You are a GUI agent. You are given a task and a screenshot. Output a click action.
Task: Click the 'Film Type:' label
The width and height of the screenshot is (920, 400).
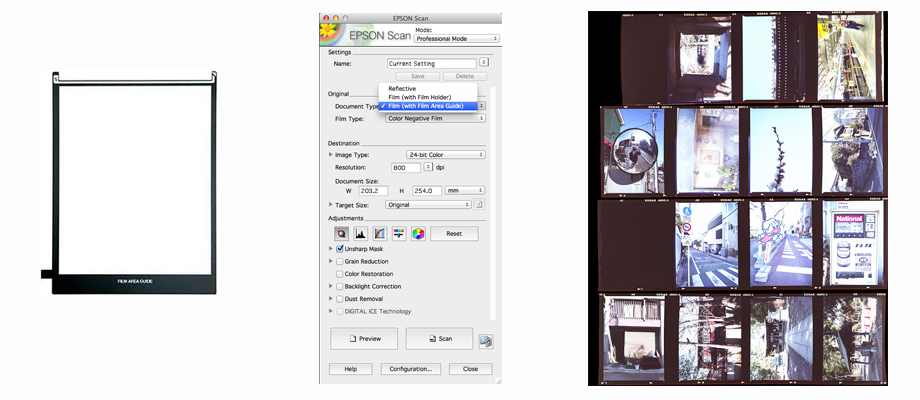[x=350, y=118]
